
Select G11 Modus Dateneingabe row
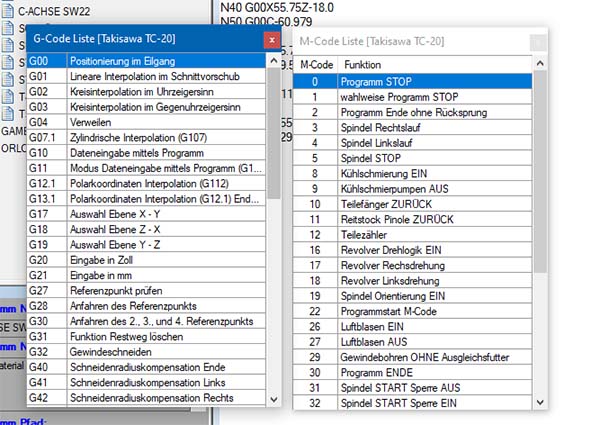(146, 168)
